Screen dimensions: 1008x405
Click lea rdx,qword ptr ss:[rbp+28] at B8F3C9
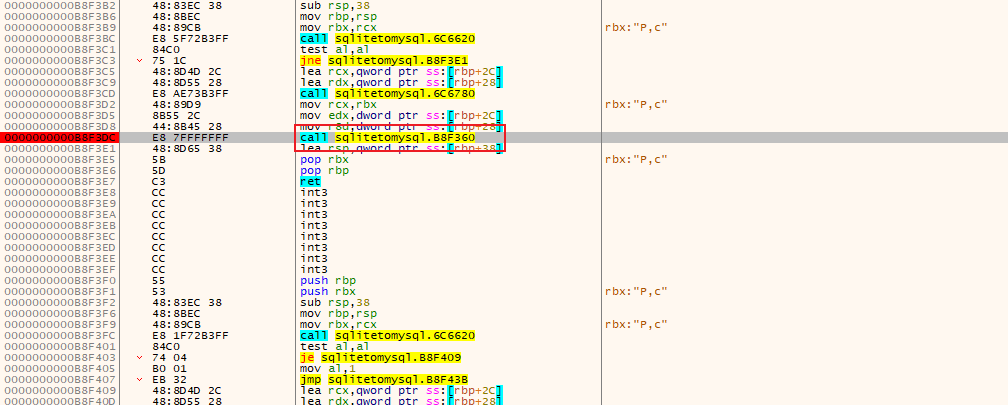(401, 82)
